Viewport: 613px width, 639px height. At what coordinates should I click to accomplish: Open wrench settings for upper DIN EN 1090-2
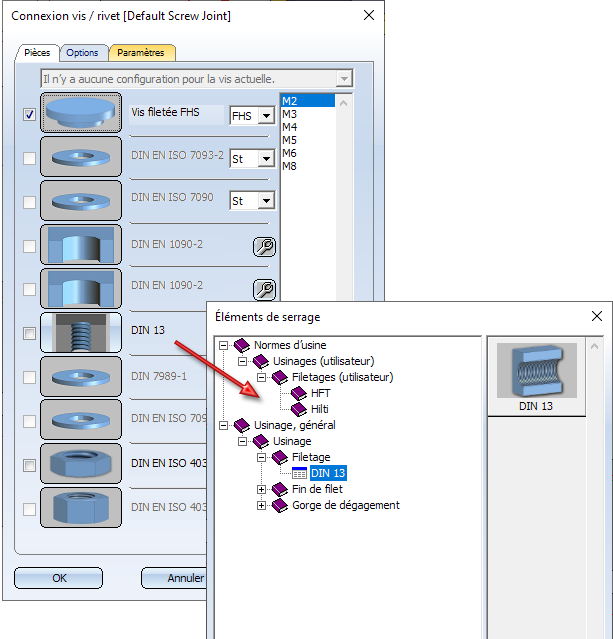pos(265,247)
